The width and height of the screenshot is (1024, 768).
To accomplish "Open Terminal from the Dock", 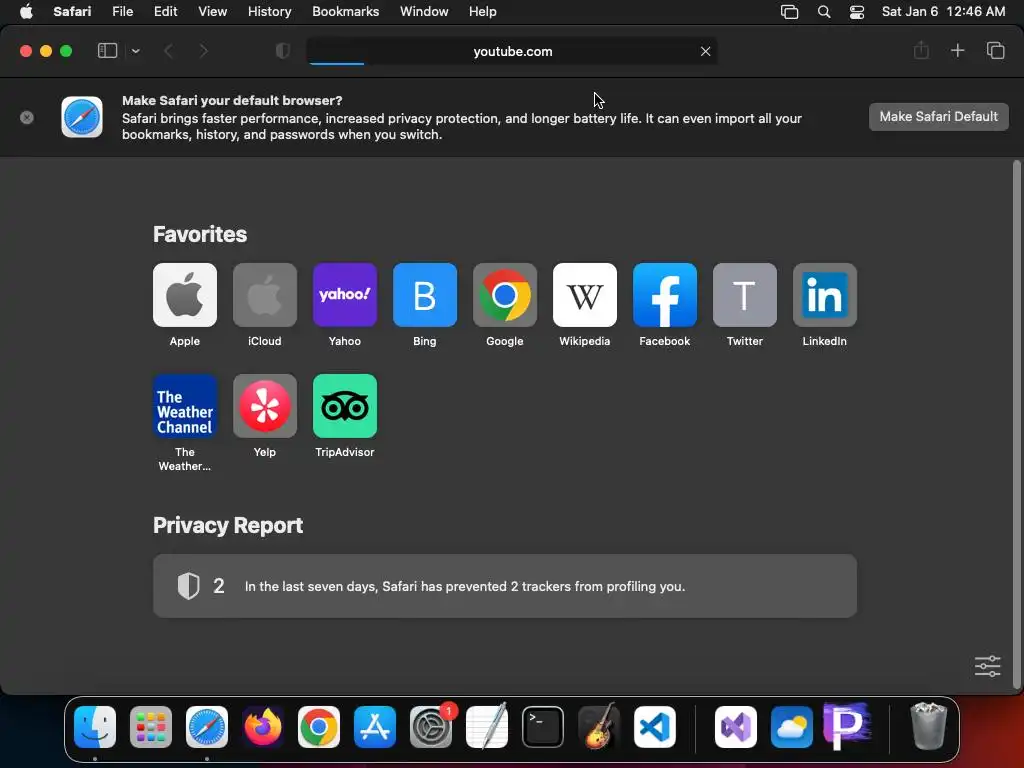I will click(x=543, y=727).
